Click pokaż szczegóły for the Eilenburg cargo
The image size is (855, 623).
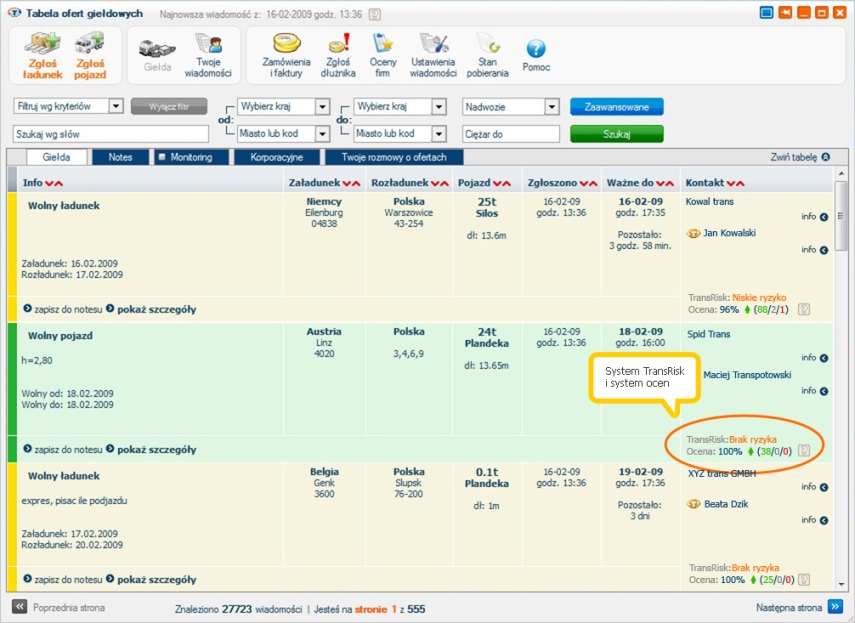click(151, 309)
